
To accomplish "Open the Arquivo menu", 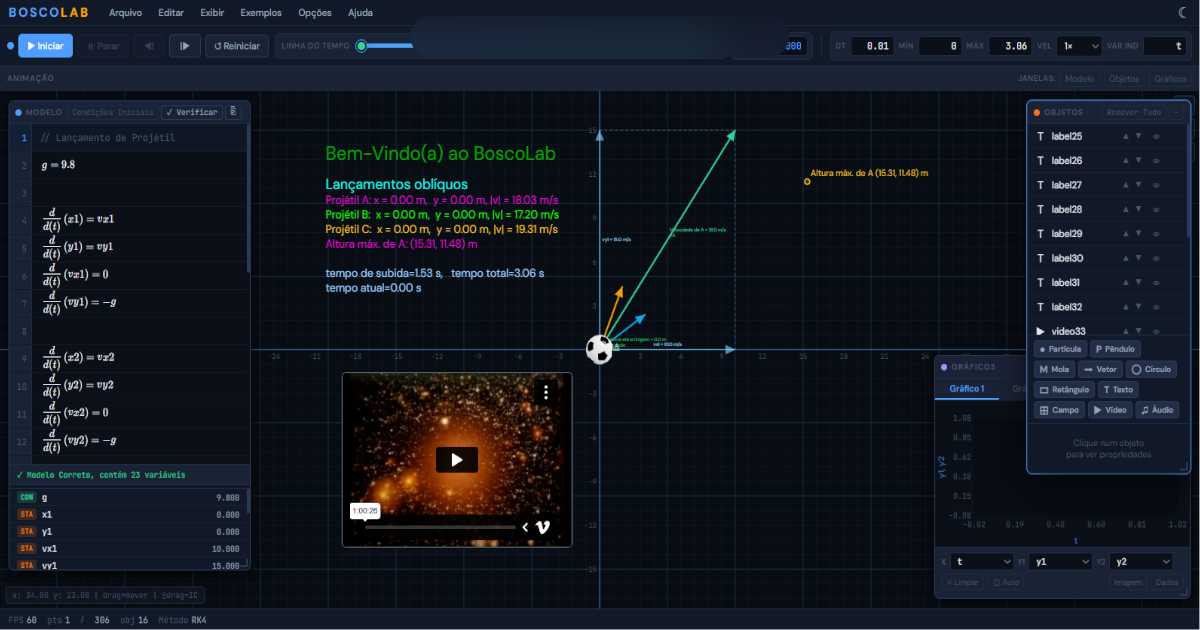I will pos(125,13).
